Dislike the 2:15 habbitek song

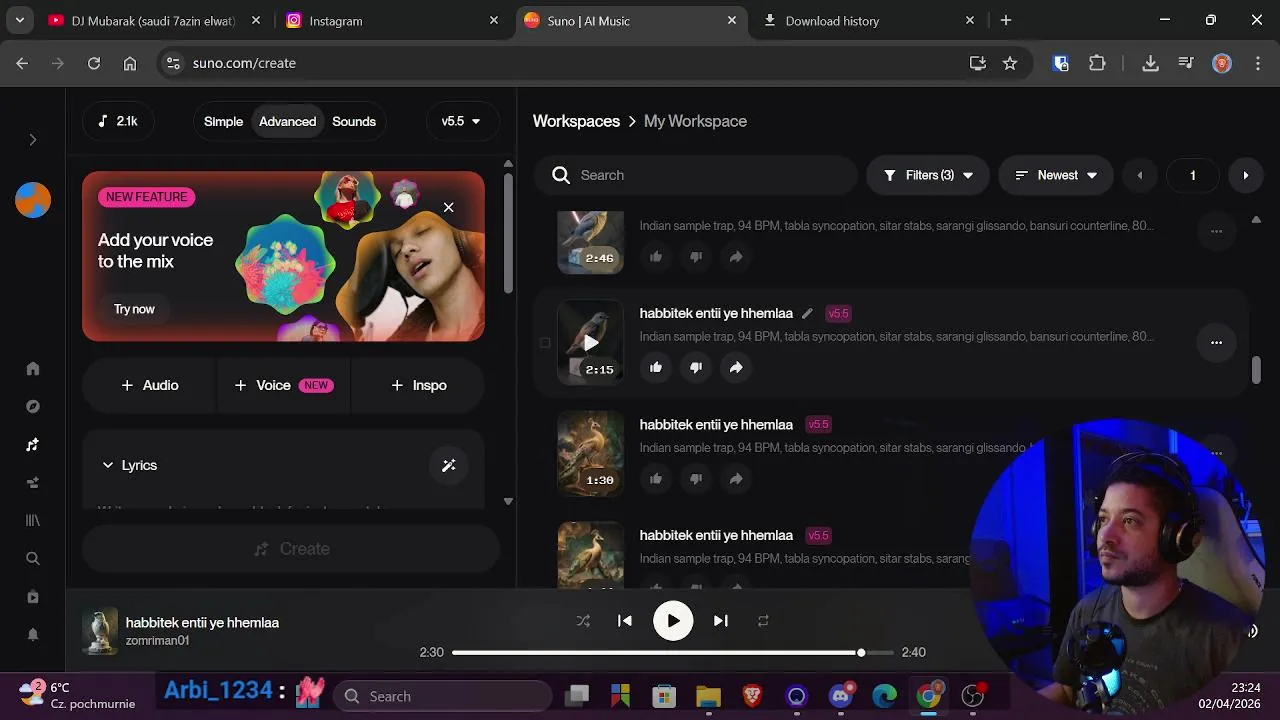[x=696, y=367]
